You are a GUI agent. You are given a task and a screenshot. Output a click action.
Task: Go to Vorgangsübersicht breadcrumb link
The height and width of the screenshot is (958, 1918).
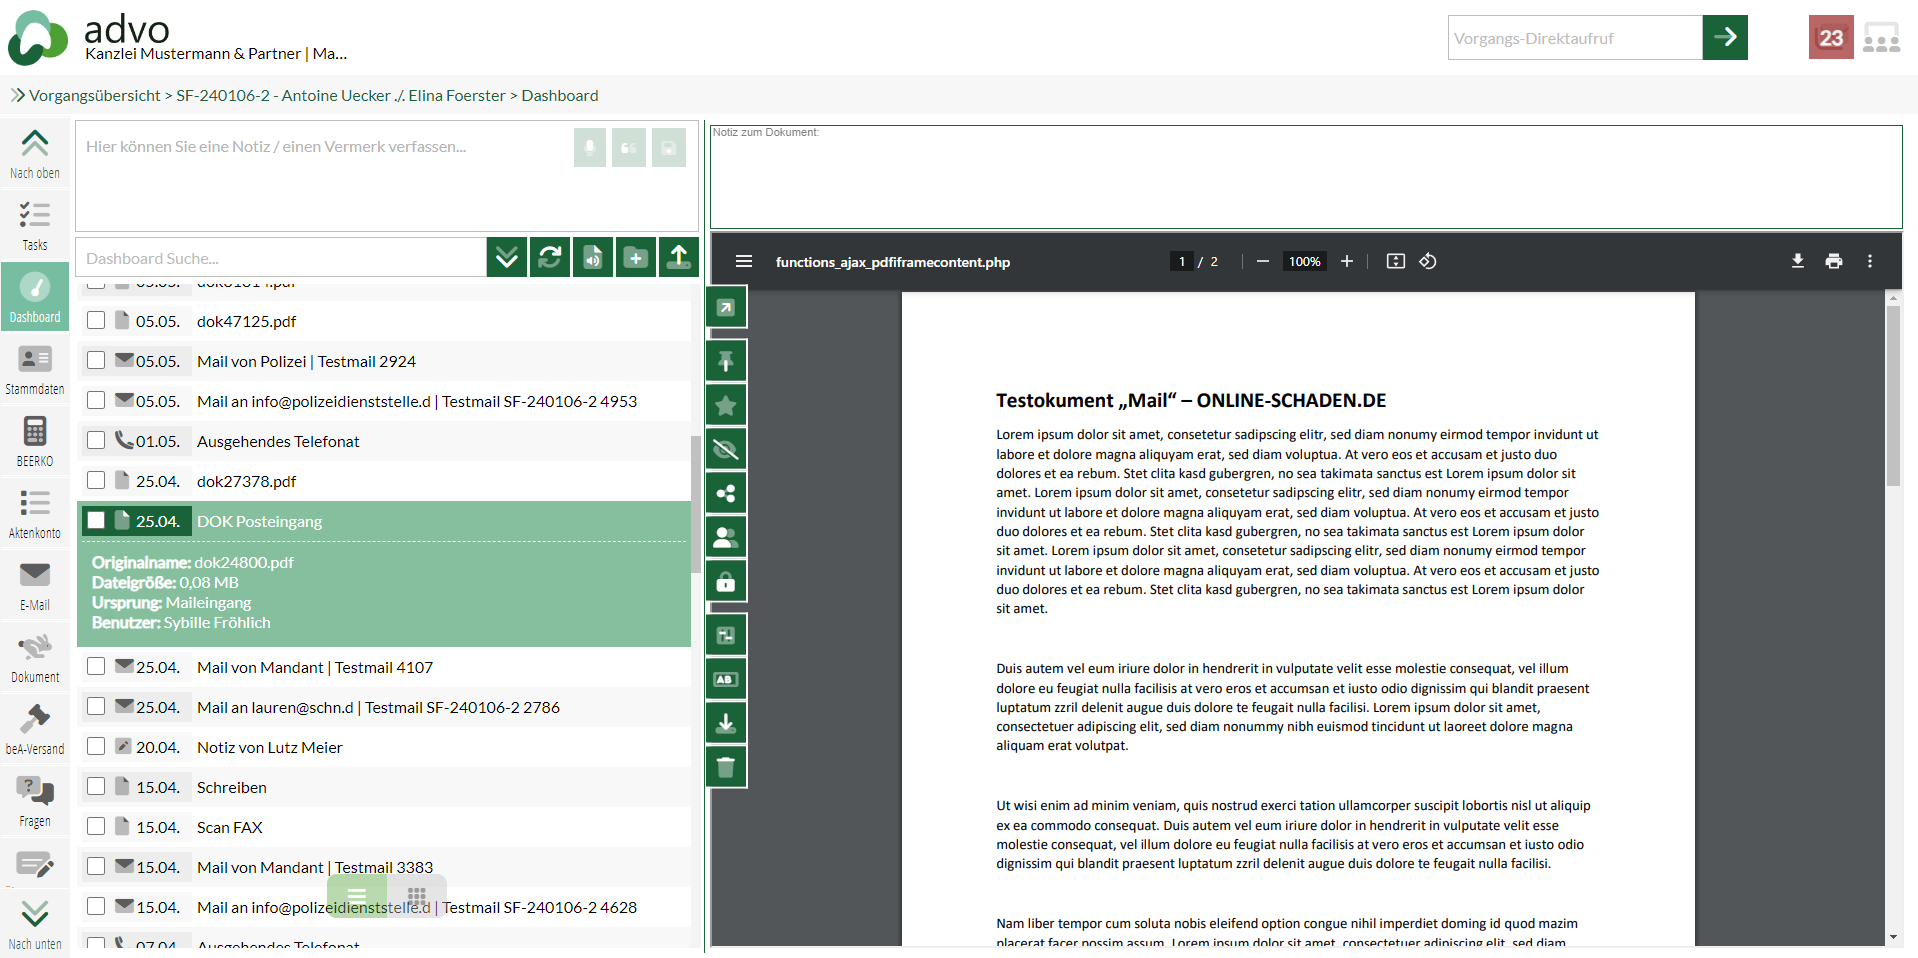[94, 96]
